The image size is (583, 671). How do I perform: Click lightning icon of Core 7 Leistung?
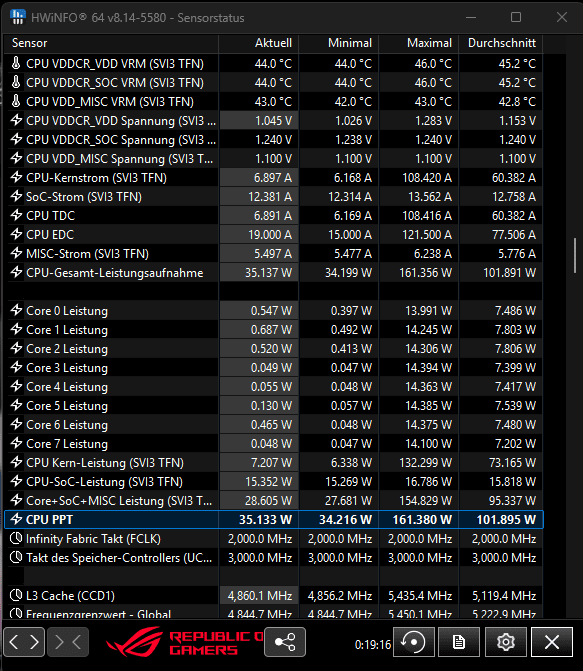coord(16,443)
